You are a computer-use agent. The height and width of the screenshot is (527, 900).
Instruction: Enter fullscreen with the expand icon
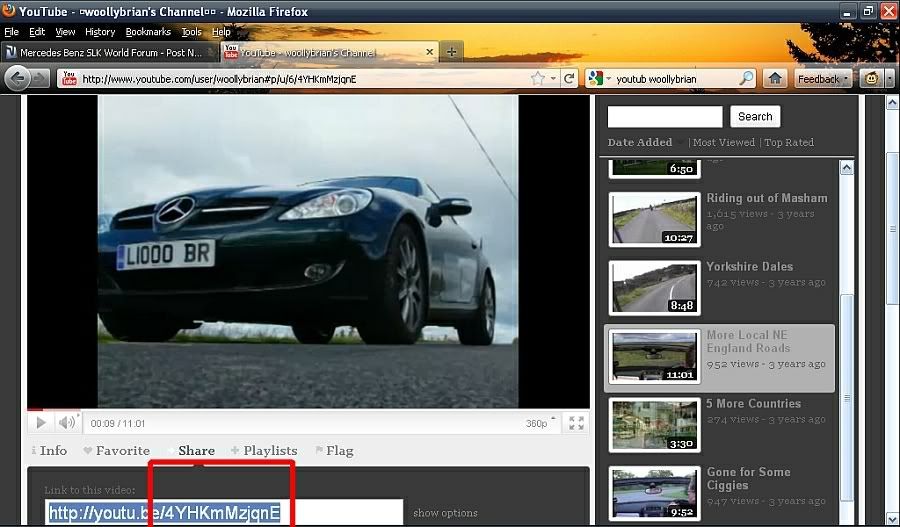pyautogui.click(x=576, y=423)
